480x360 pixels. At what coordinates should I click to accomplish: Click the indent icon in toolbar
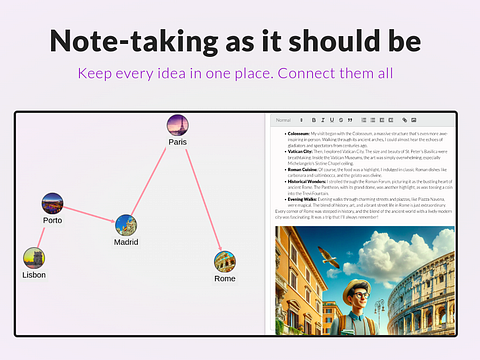click(x=391, y=120)
